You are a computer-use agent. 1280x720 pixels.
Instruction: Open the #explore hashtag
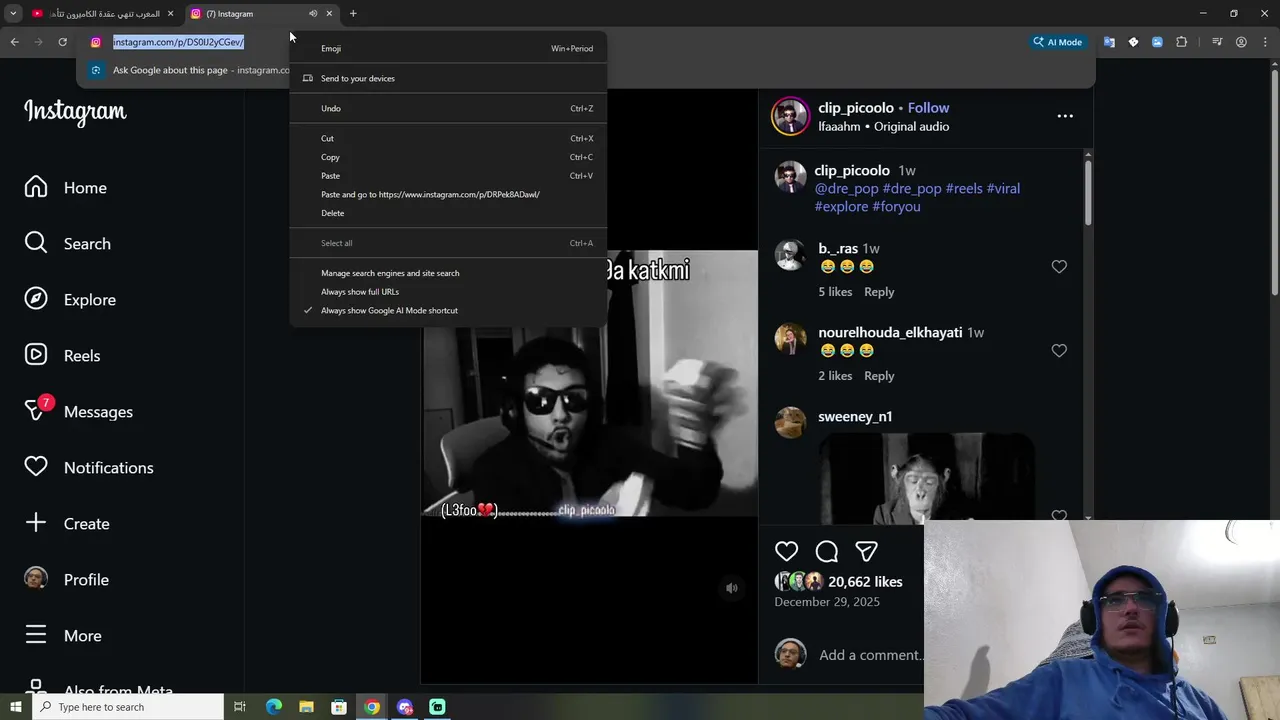[841, 207]
